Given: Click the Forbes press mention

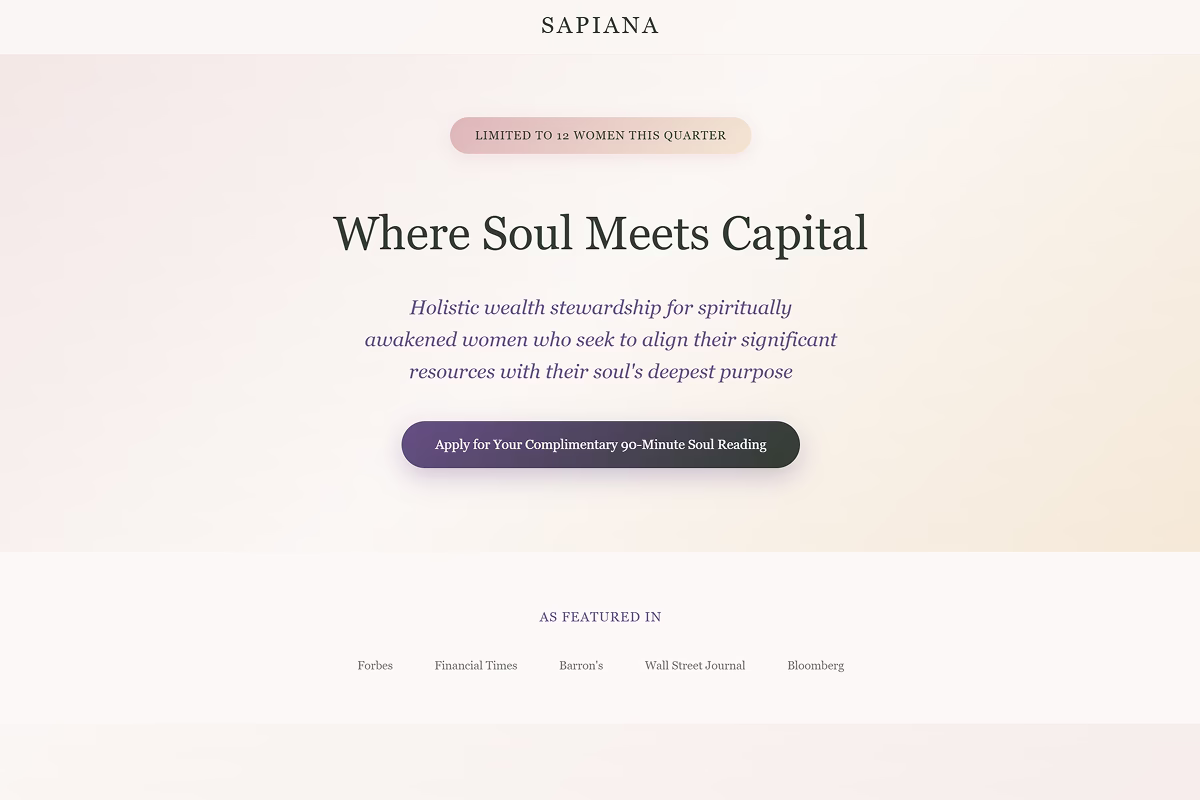Looking at the screenshot, I should 375,665.
